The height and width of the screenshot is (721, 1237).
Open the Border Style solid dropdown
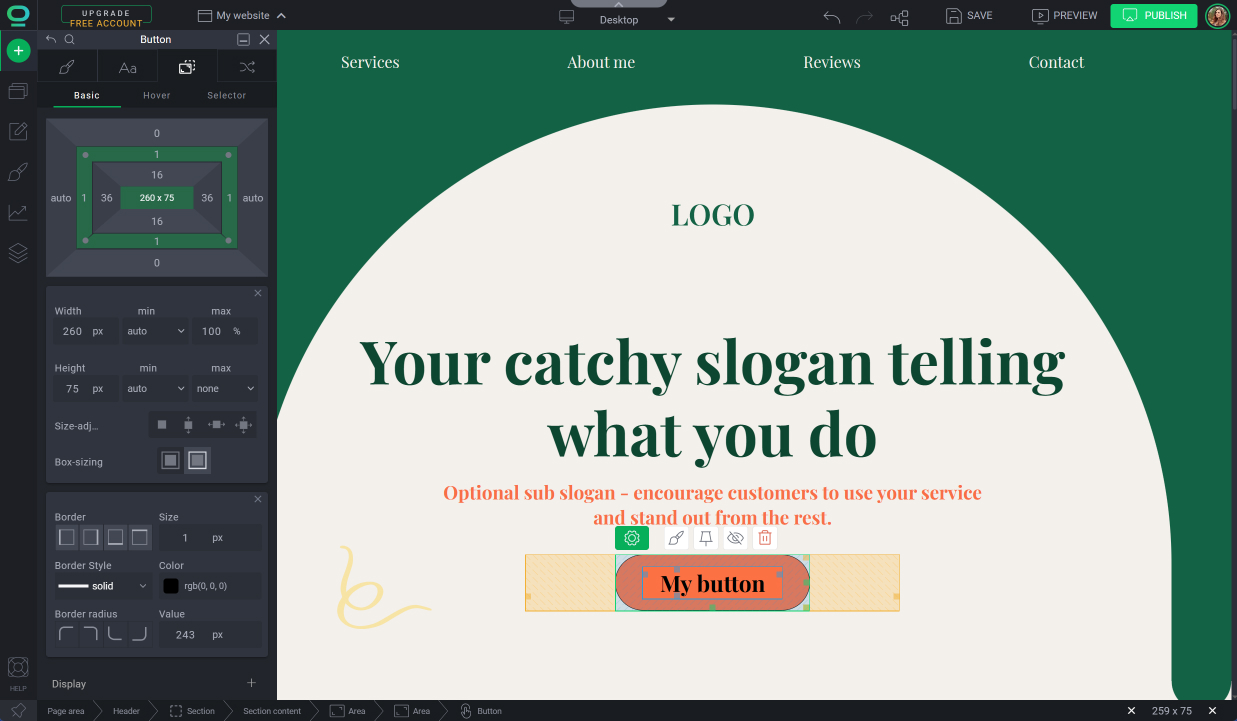tap(103, 586)
